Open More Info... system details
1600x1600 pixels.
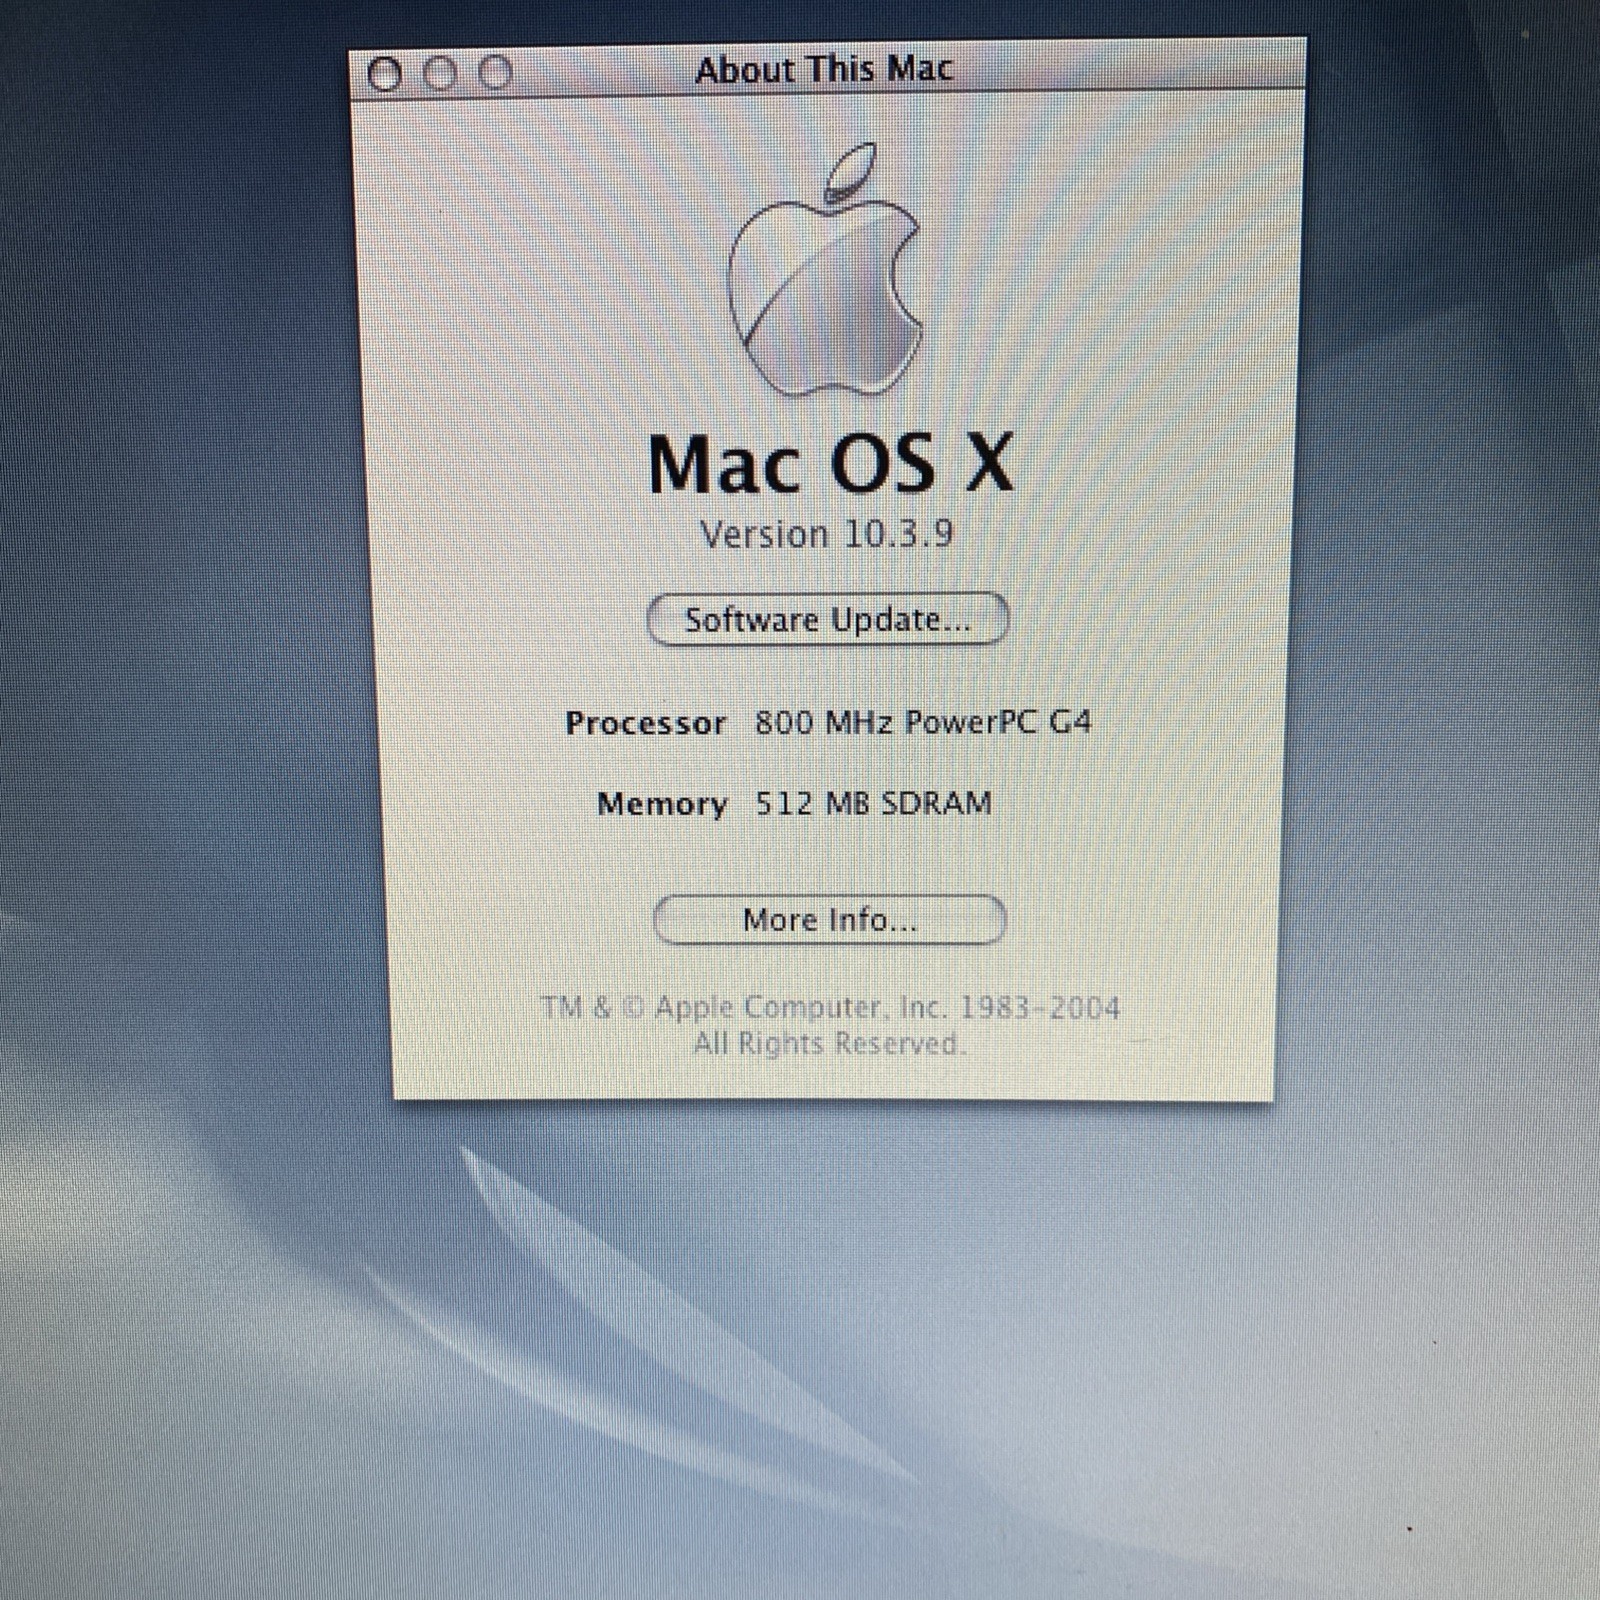tap(829, 919)
